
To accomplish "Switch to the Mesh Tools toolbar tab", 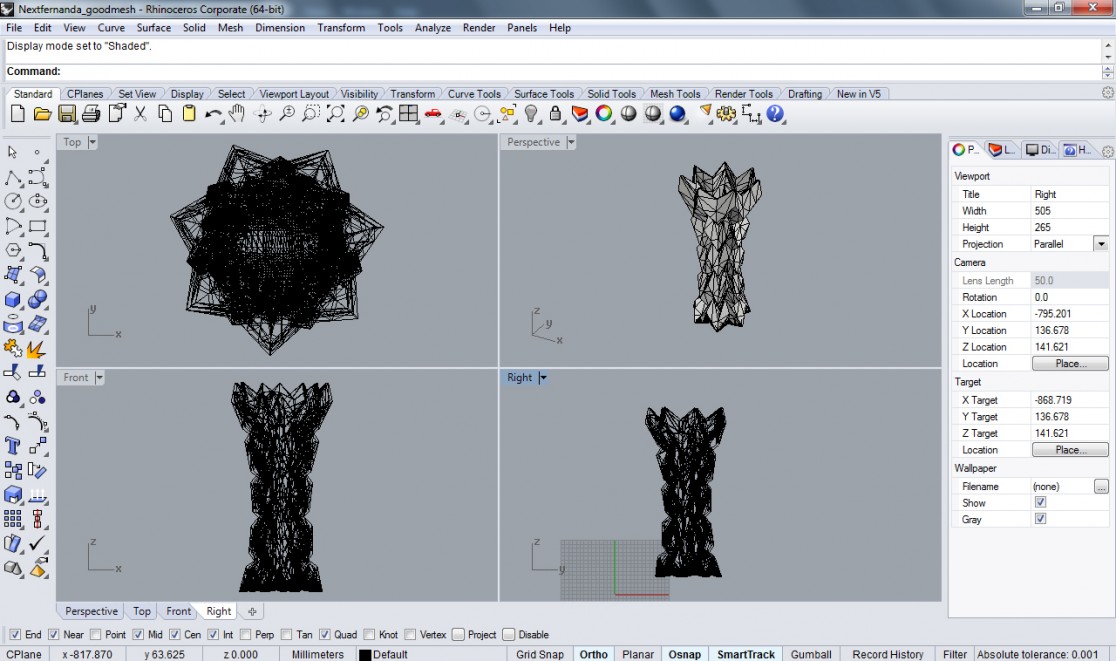I will (675, 94).
